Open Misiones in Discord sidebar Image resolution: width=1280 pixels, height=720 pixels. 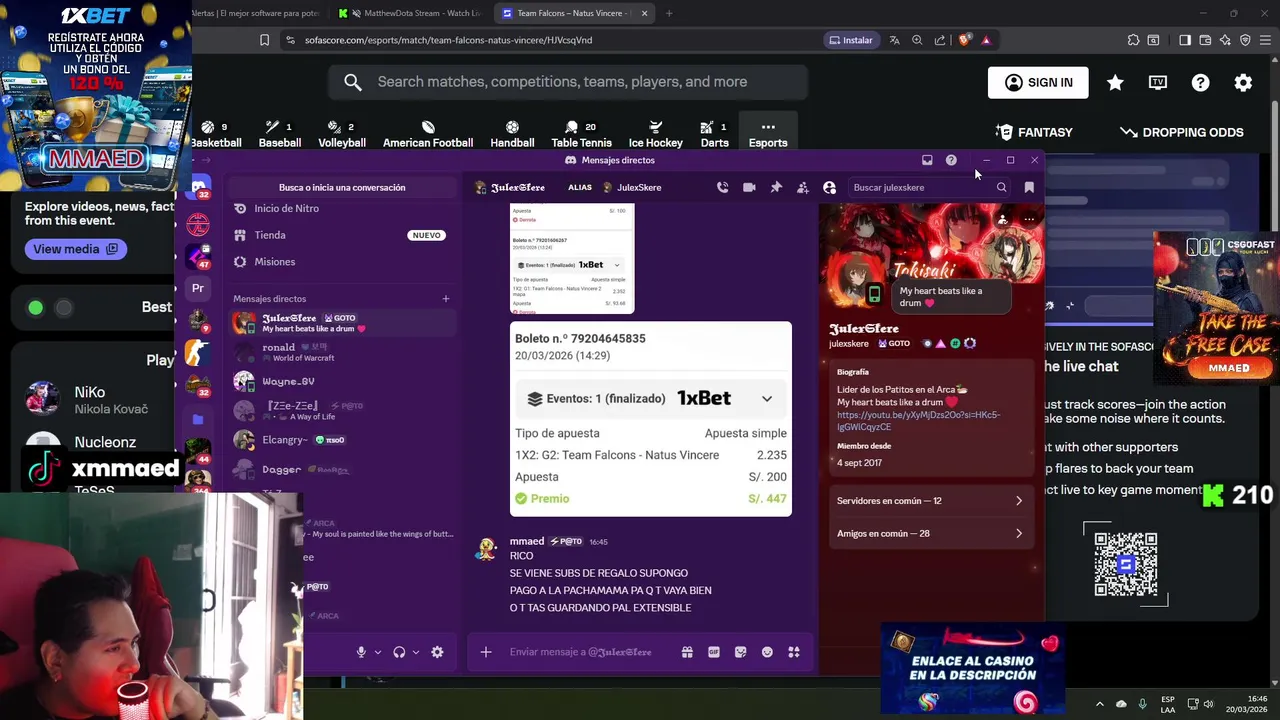pos(342,262)
